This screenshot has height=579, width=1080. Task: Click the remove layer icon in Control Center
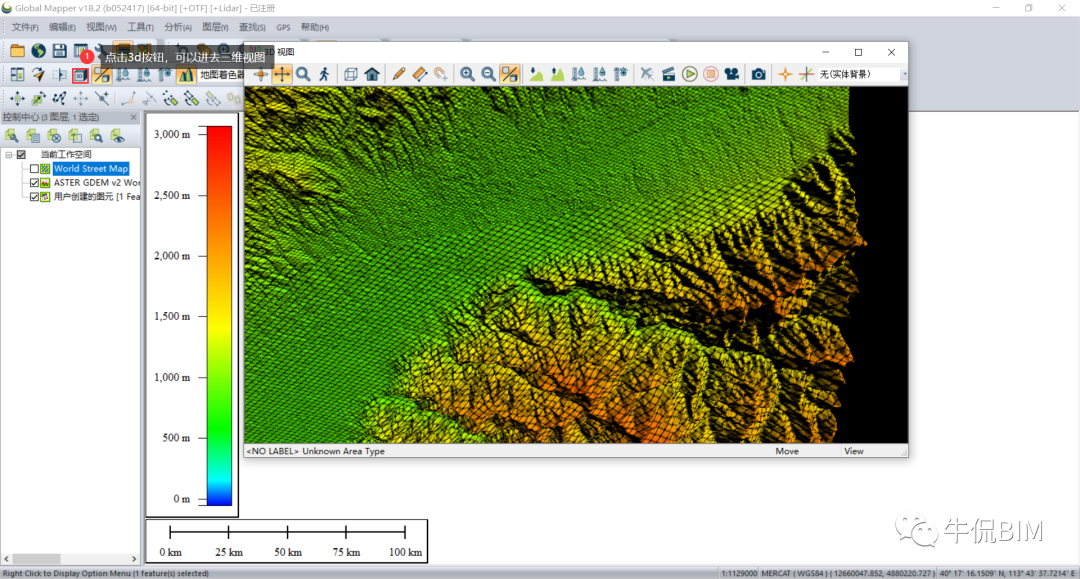(x=54, y=136)
